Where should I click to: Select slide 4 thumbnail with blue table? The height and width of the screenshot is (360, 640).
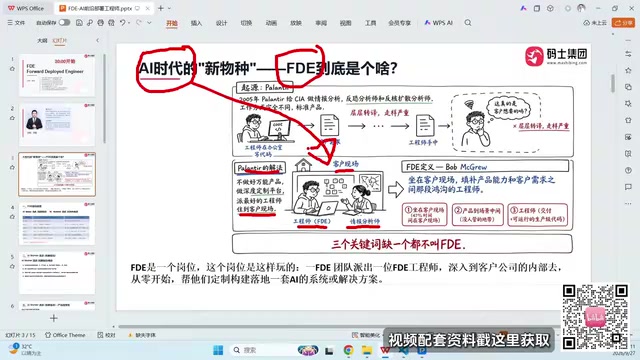pos(57,224)
